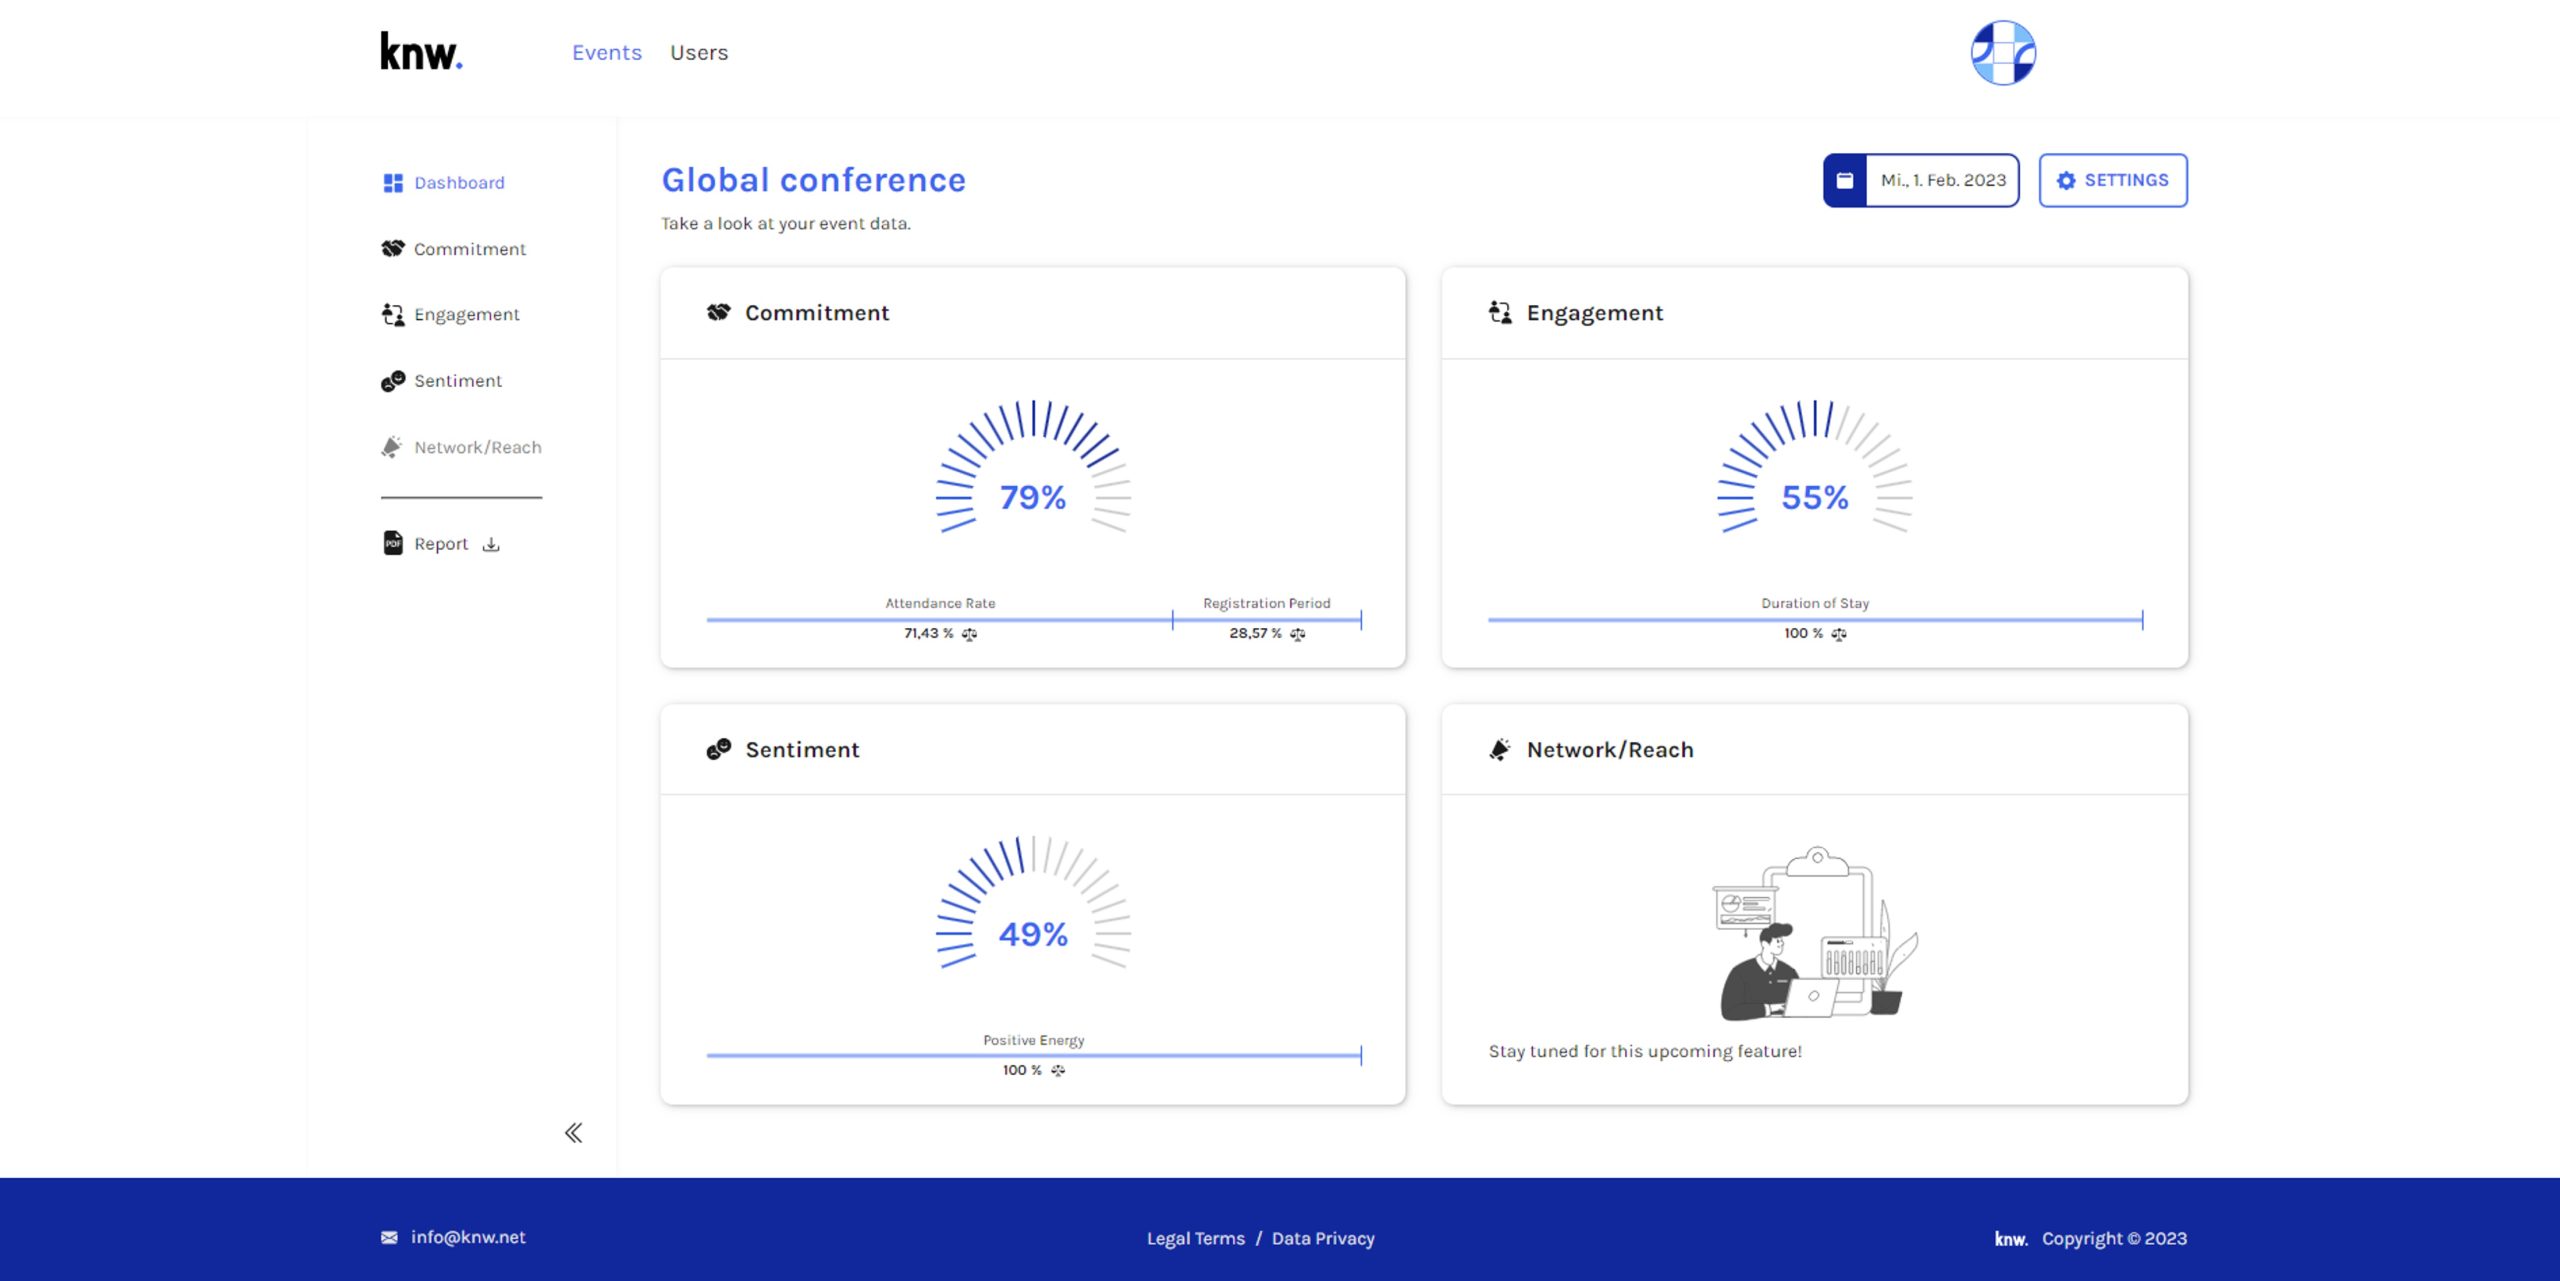The image size is (2560, 1281).
Task: Click the Attendance Rate progress bar
Action: (x=939, y=620)
